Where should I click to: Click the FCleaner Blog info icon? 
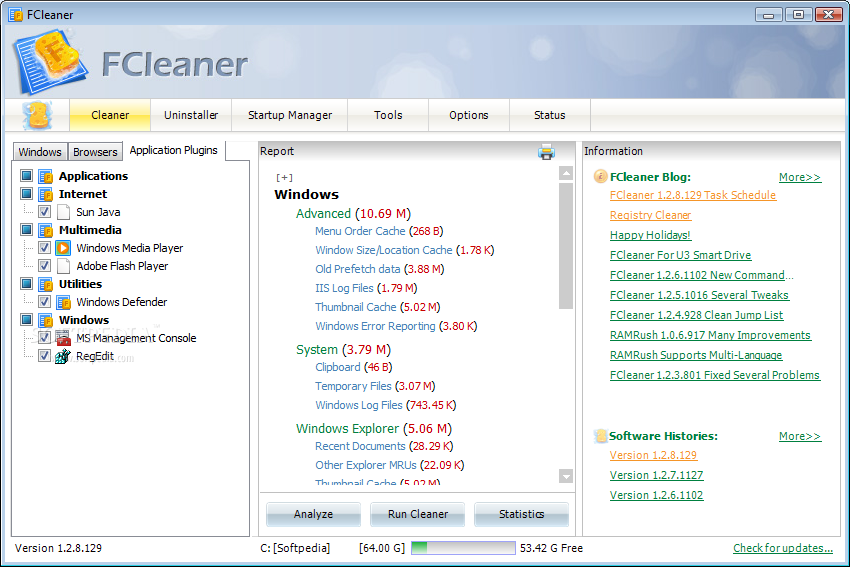click(x=600, y=177)
